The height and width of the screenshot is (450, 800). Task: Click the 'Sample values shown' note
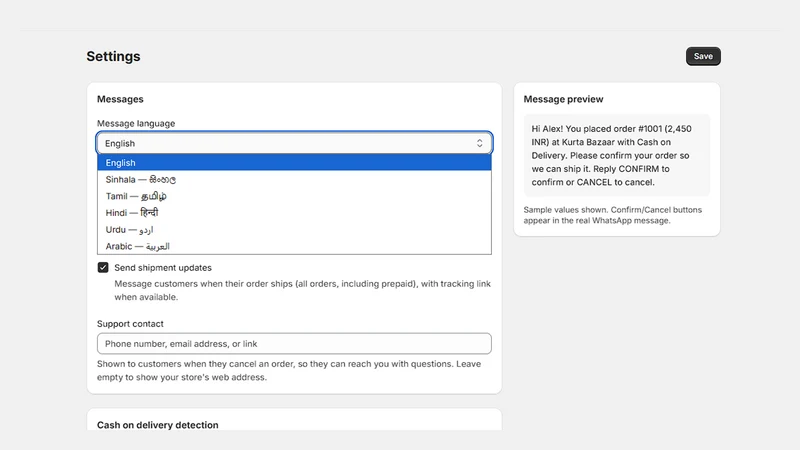click(x=612, y=215)
